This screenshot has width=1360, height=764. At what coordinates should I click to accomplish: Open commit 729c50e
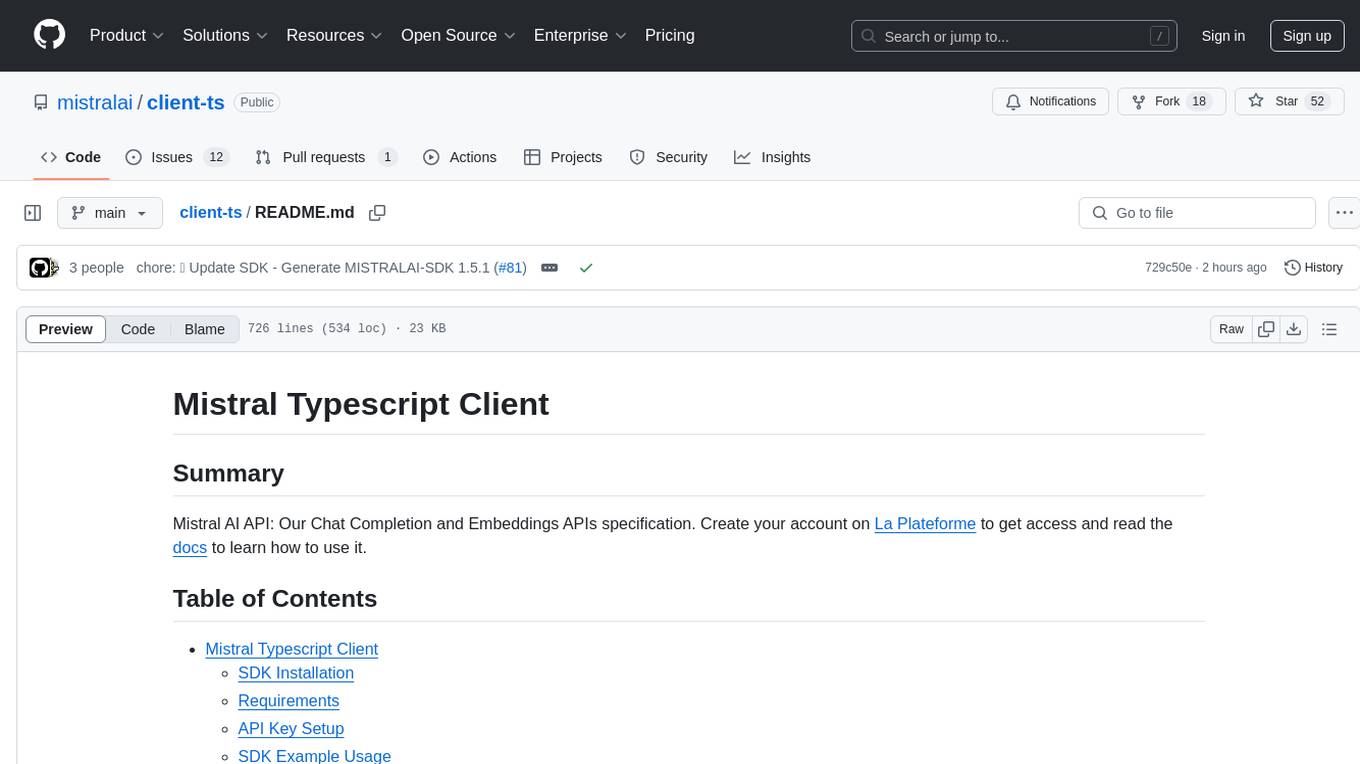coord(1168,268)
